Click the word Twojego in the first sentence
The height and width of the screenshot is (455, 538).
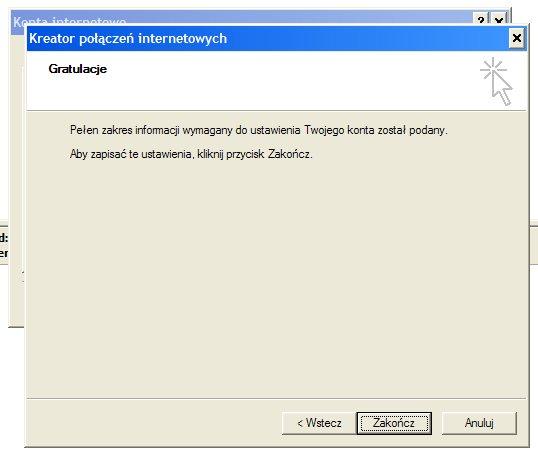tap(324, 130)
